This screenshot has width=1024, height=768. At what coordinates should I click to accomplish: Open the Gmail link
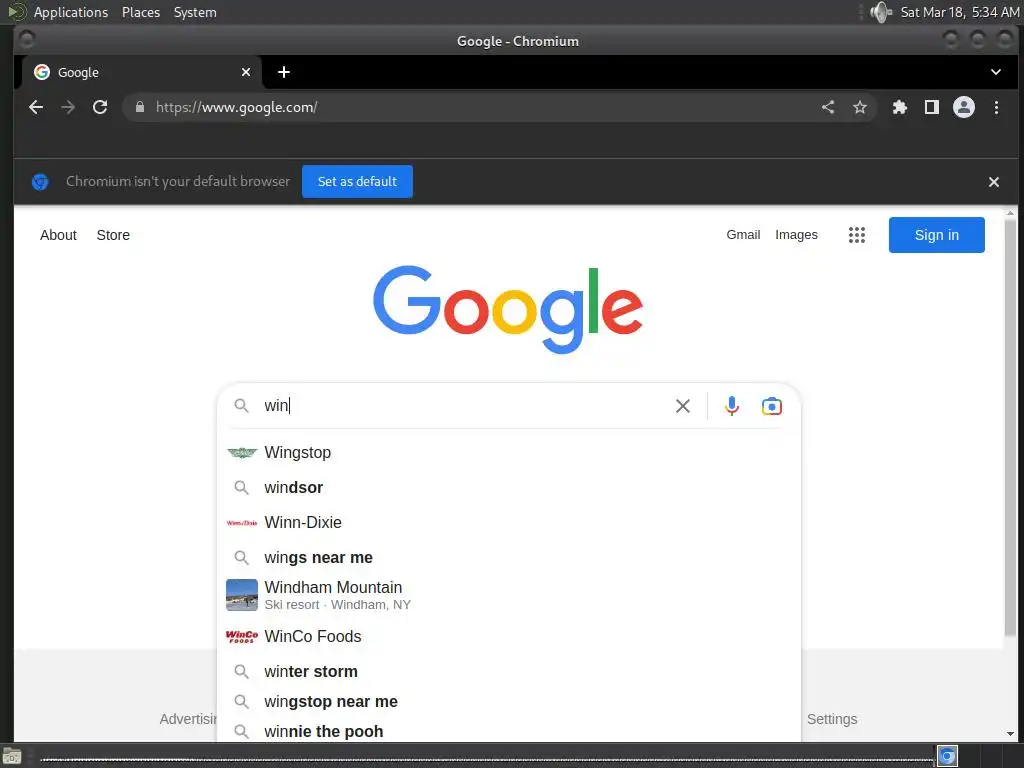[x=743, y=234]
